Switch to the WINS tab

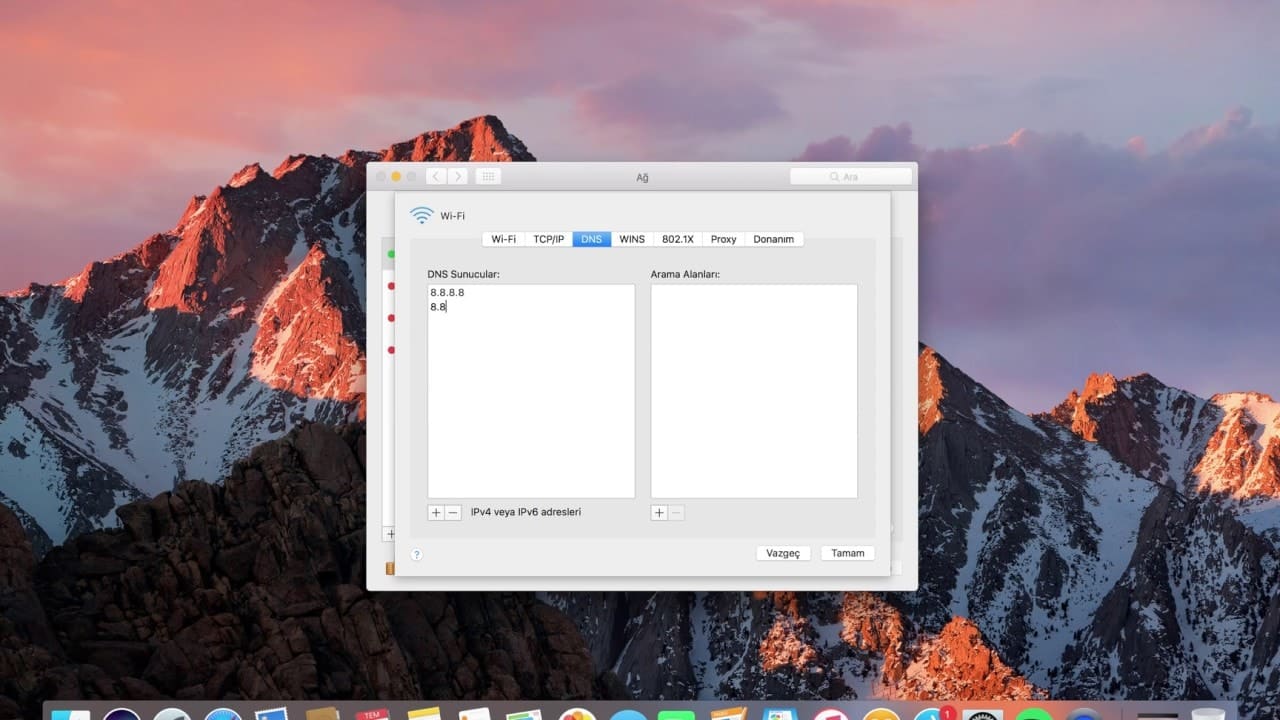point(632,239)
